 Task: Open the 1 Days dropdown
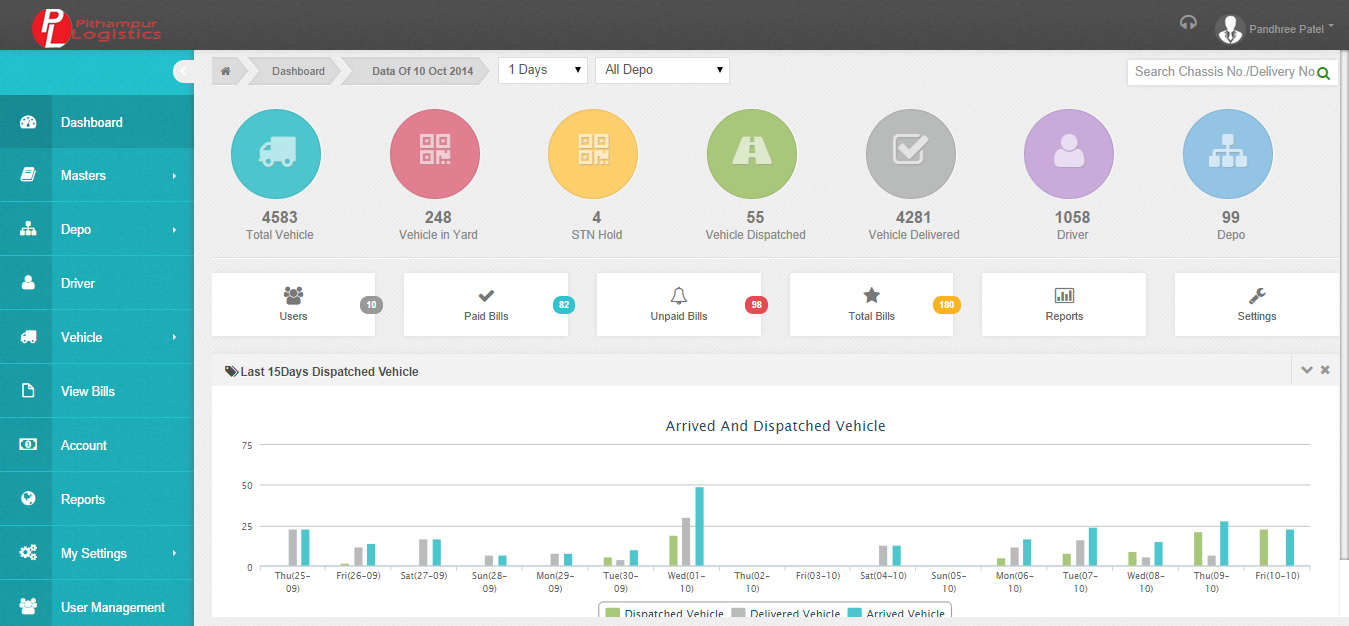tap(543, 70)
